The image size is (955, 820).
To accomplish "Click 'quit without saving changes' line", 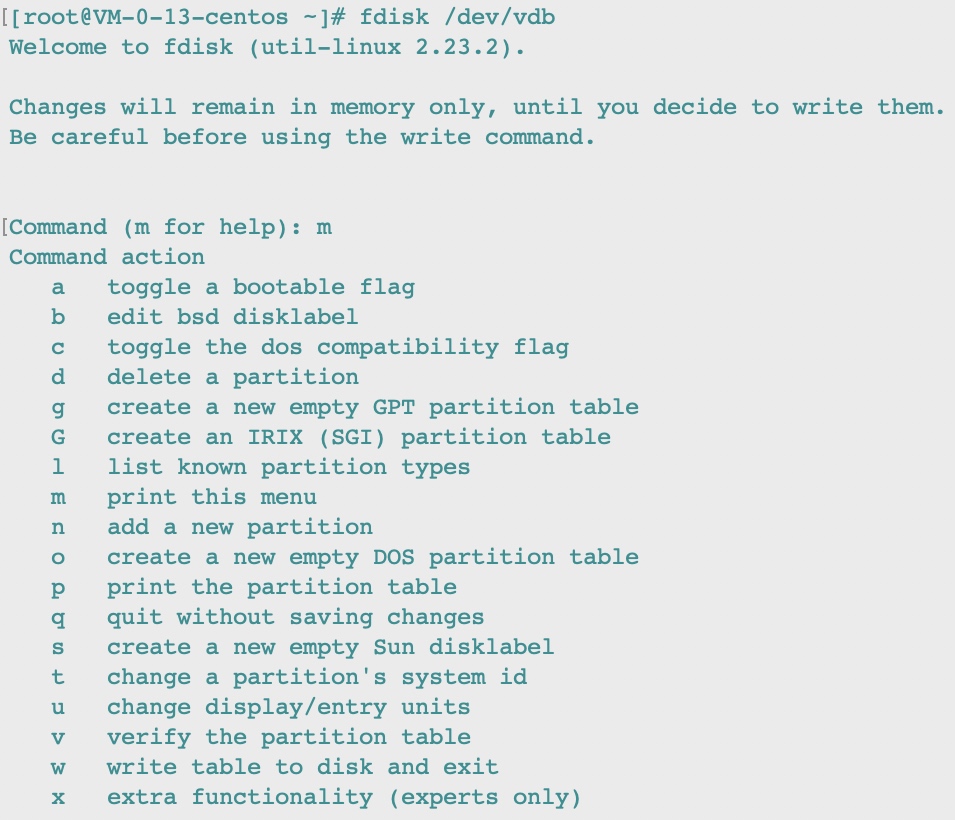I will (x=295, y=617).
